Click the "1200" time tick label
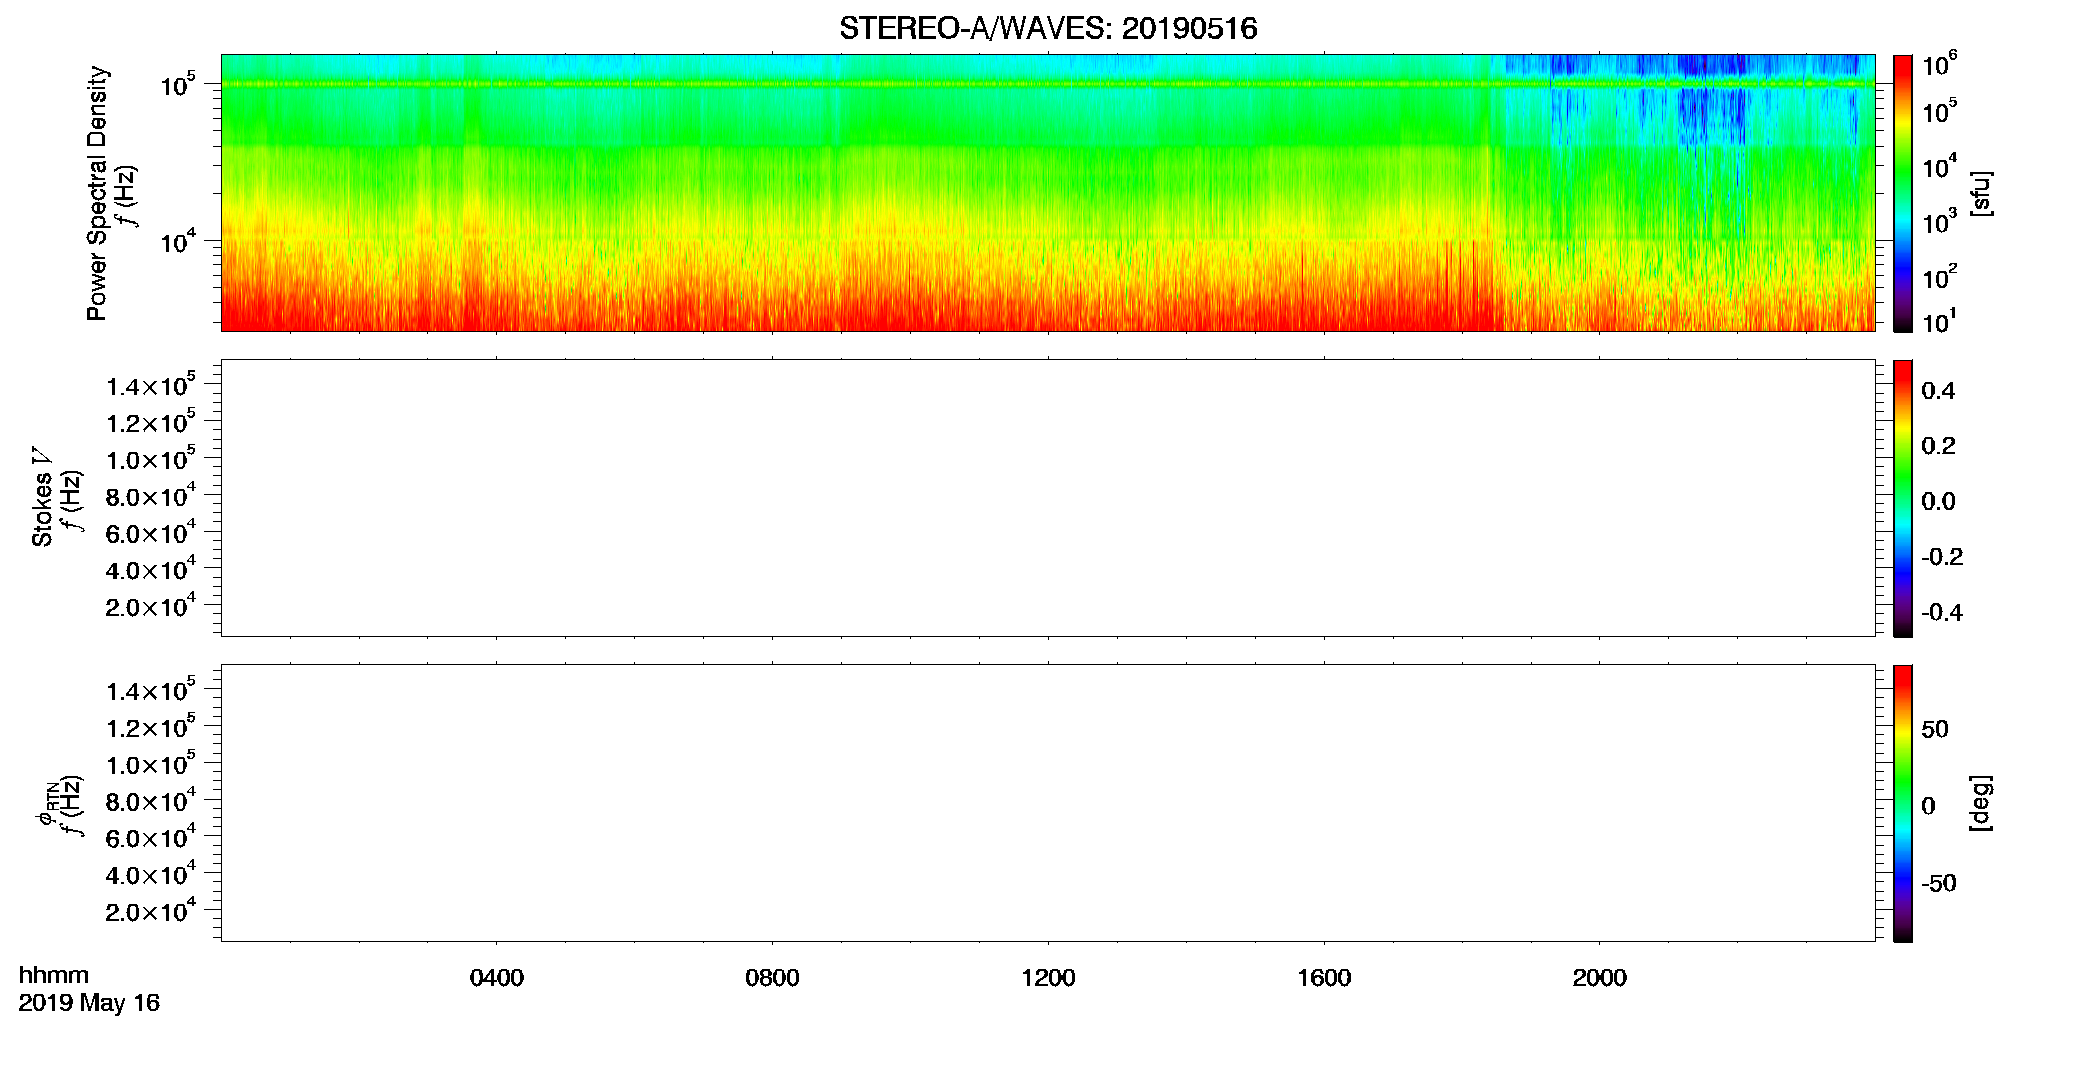The image size is (2096, 1080). click(x=1048, y=978)
